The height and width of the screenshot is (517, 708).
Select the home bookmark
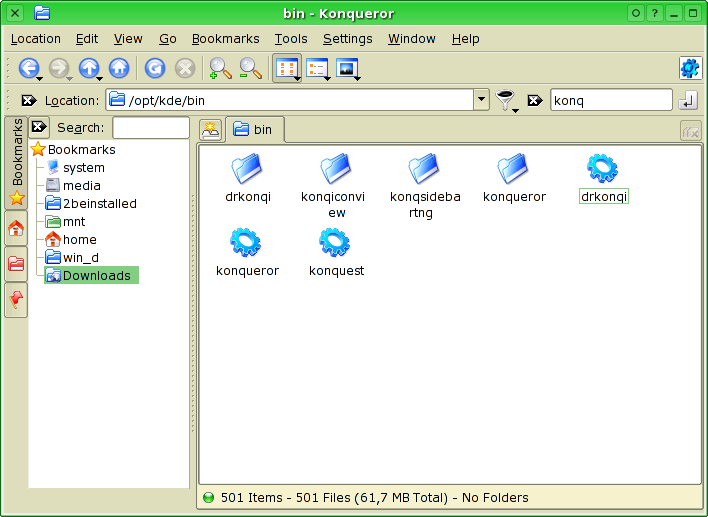click(x=71, y=240)
